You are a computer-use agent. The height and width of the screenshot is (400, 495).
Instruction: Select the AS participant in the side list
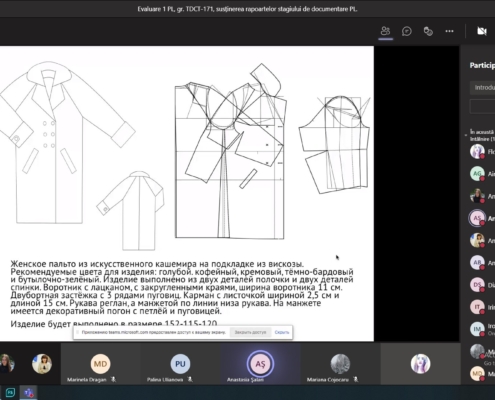point(477,218)
